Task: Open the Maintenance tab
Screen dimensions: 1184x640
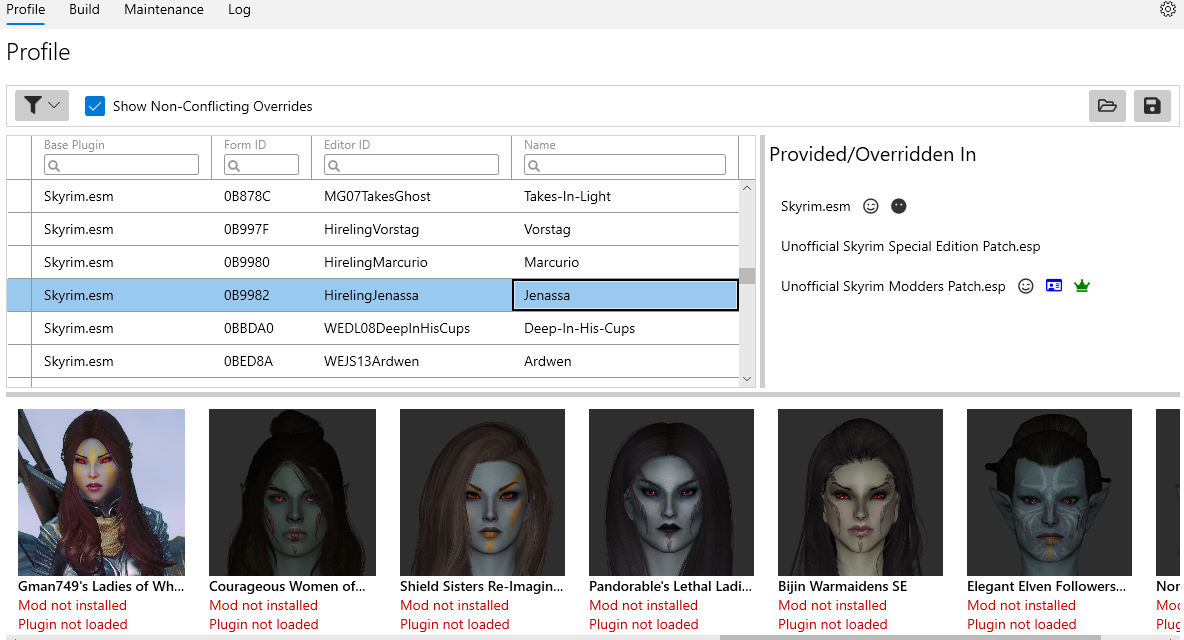Action: (x=164, y=10)
